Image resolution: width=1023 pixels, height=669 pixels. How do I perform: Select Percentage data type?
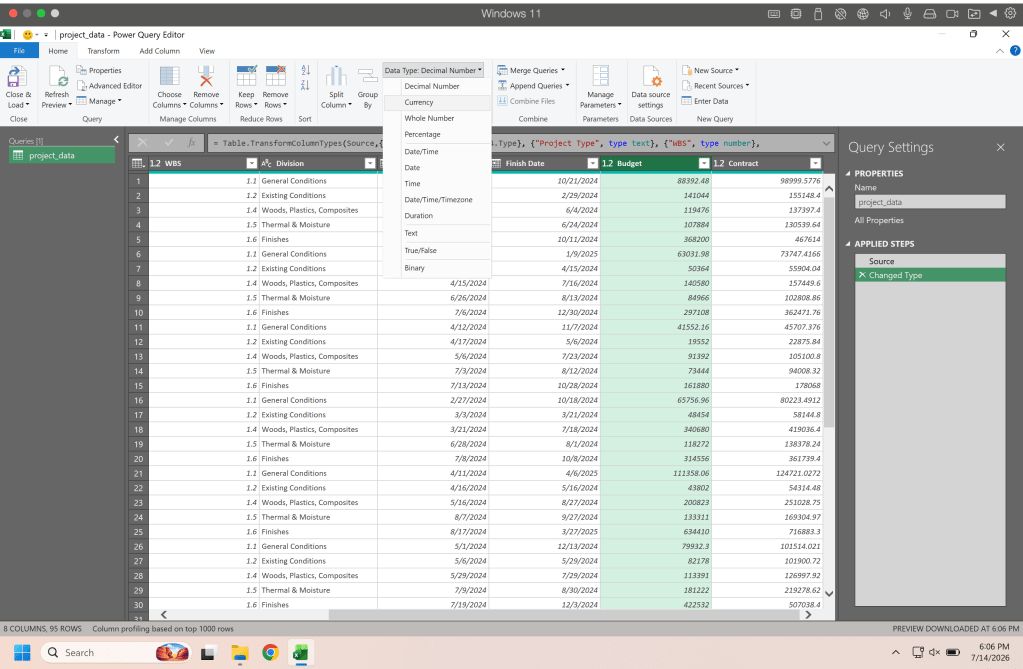tap(437, 134)
